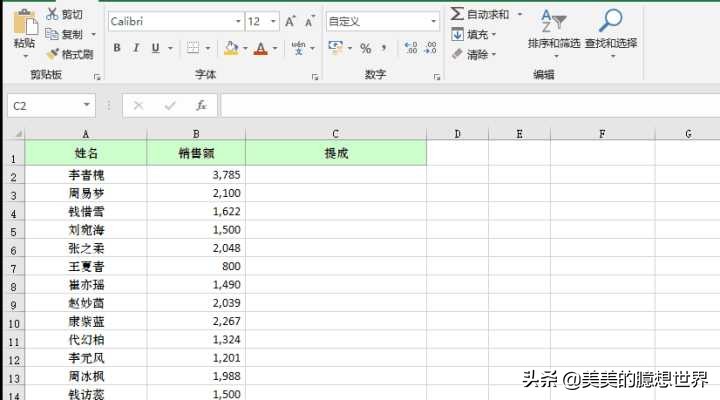Click the 销售额 header cell
The image size is (720, 400).
(x=196, y=153)
